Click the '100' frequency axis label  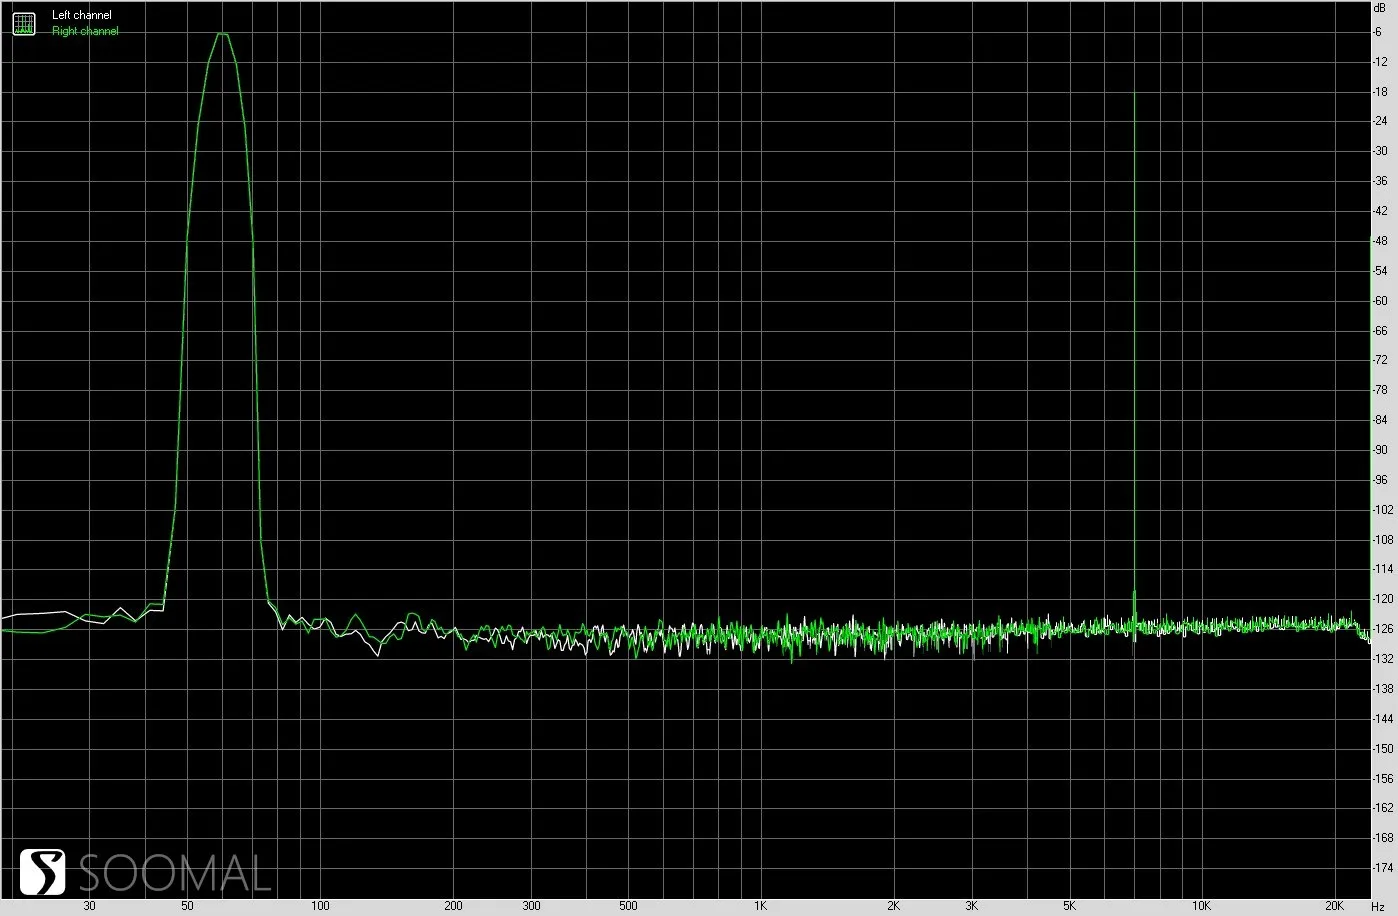coord(320,906)
